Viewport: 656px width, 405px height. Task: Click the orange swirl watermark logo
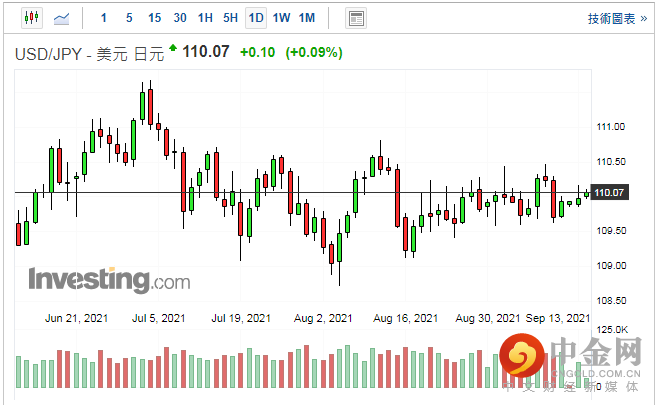coord(520,355)
